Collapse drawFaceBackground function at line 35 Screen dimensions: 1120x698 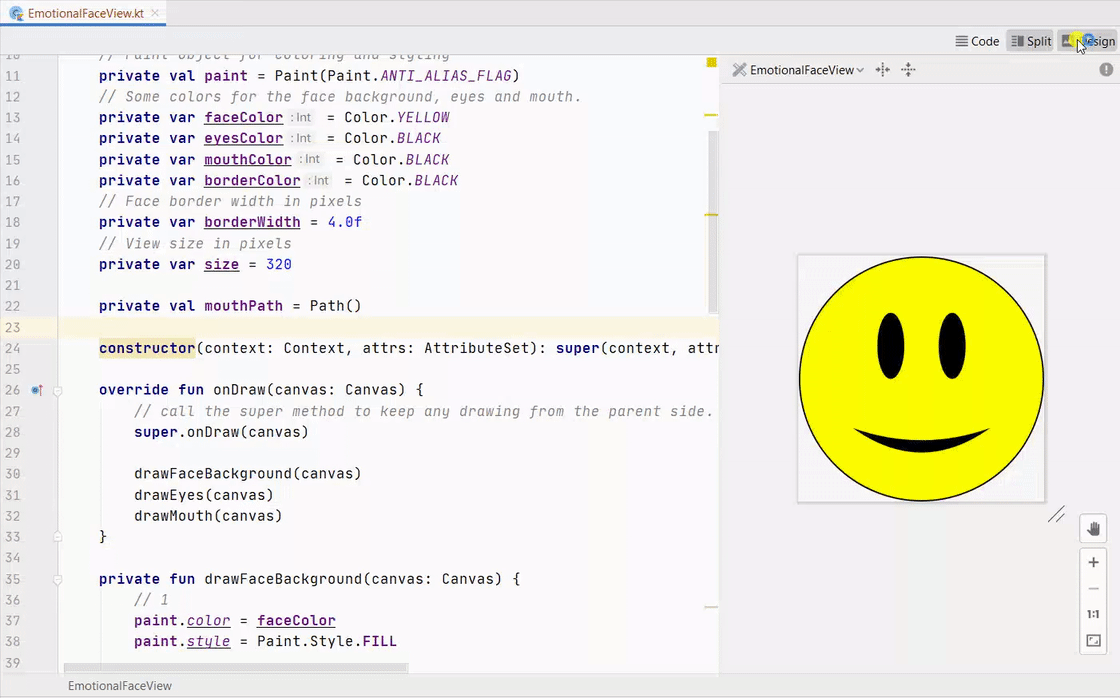[x=58, y=579]
